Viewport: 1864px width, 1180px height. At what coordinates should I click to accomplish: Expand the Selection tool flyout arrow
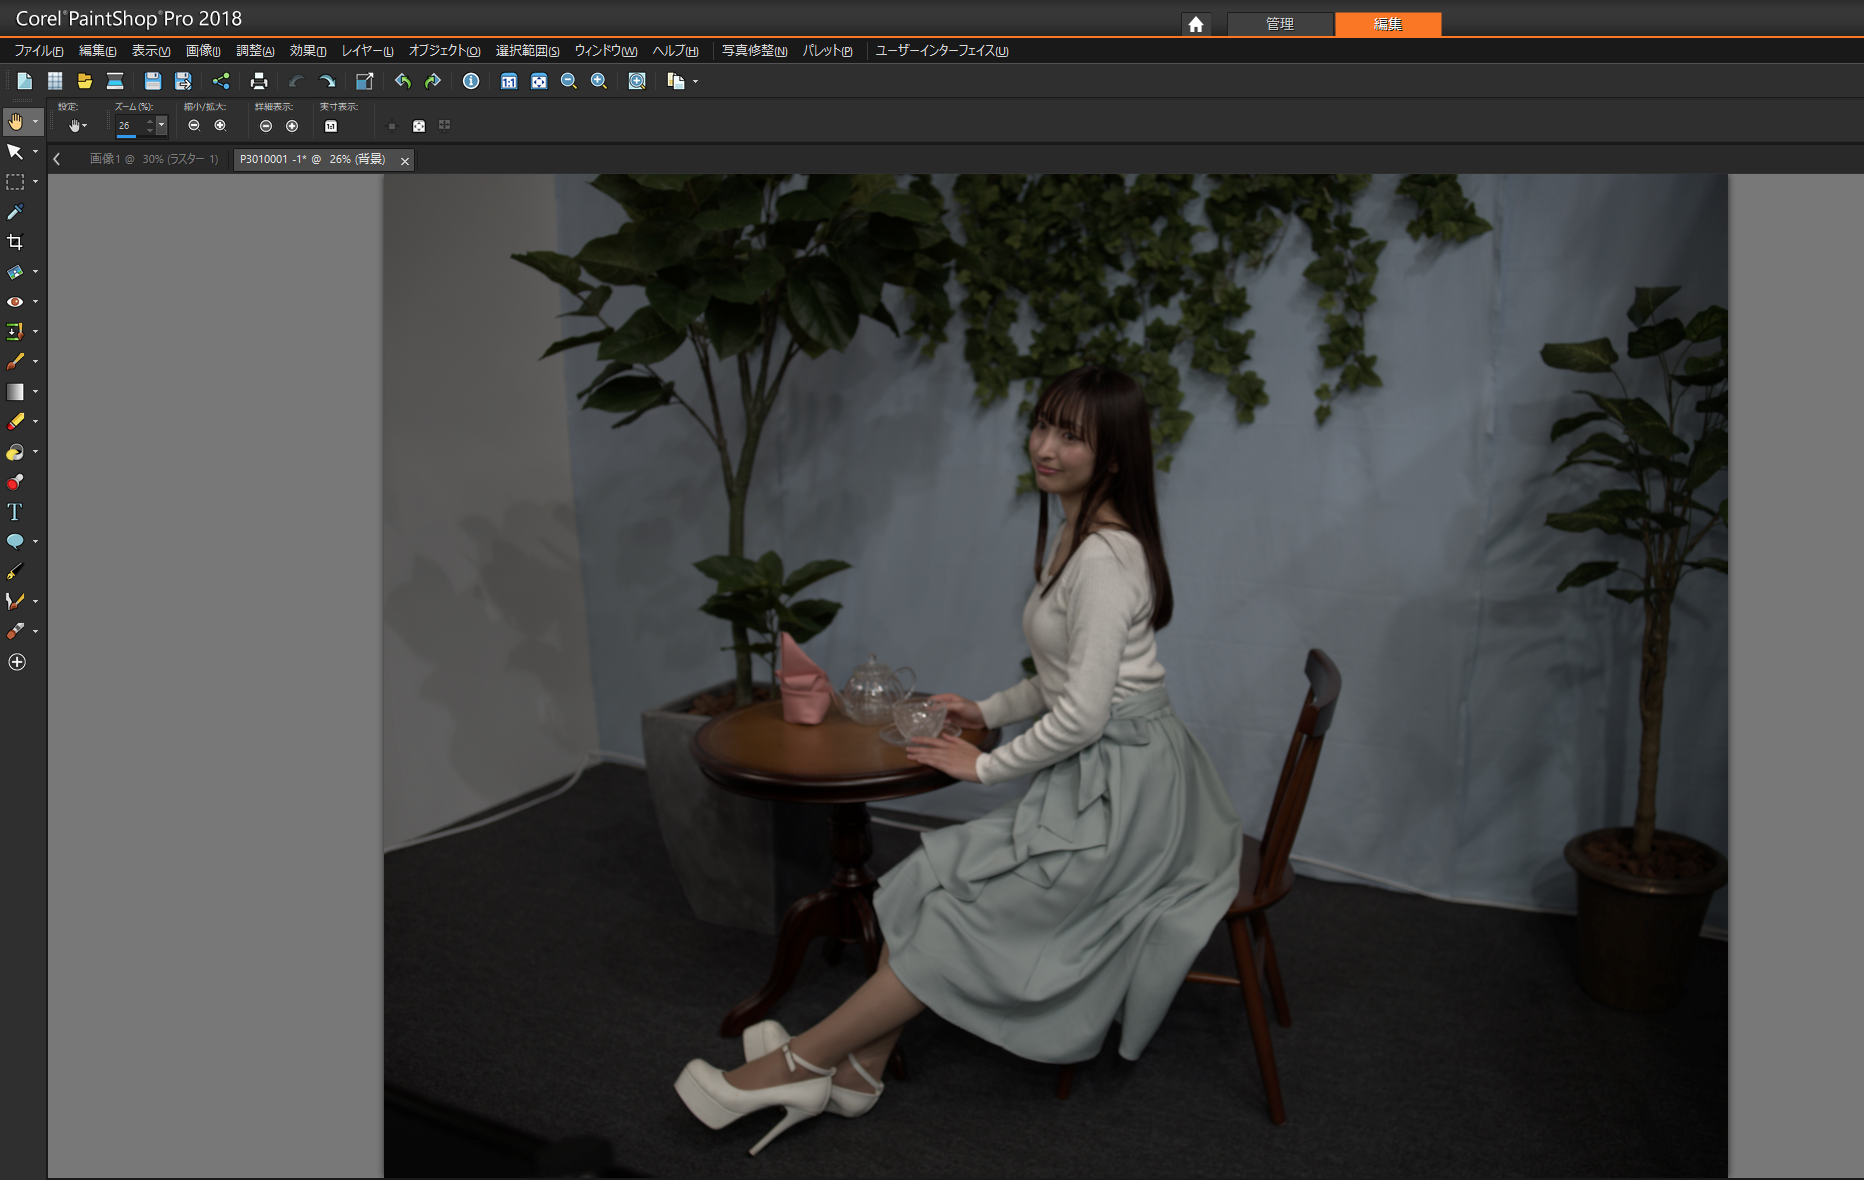pyautogui.click(x=35, y=182)
